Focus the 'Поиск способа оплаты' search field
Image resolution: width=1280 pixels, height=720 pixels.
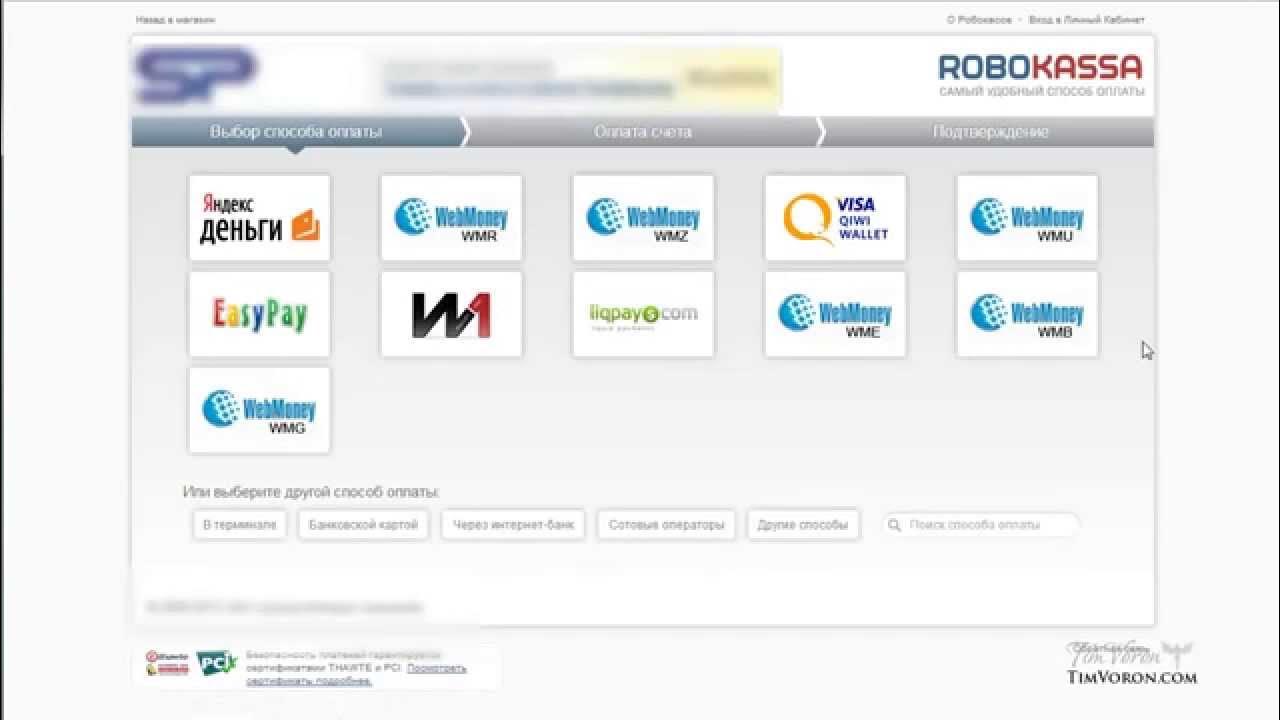(x=981, y=525)
